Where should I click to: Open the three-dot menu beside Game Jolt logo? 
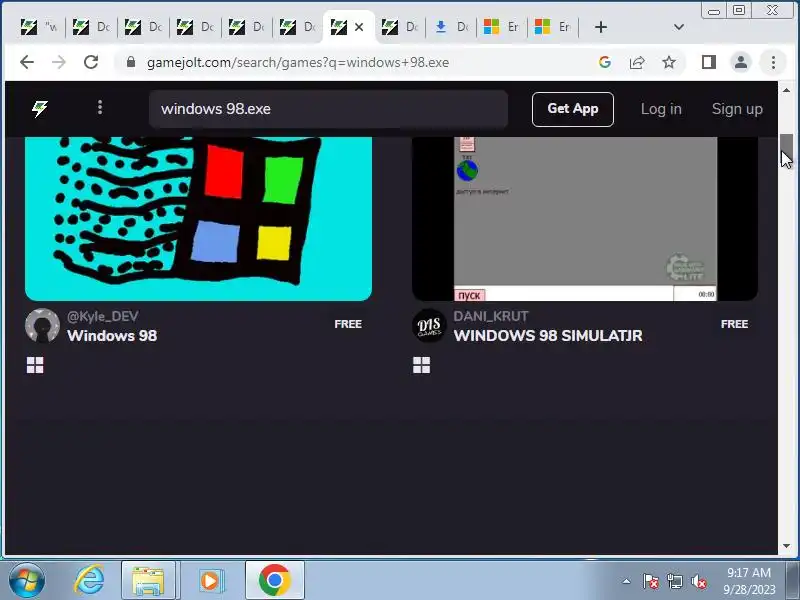100,107
